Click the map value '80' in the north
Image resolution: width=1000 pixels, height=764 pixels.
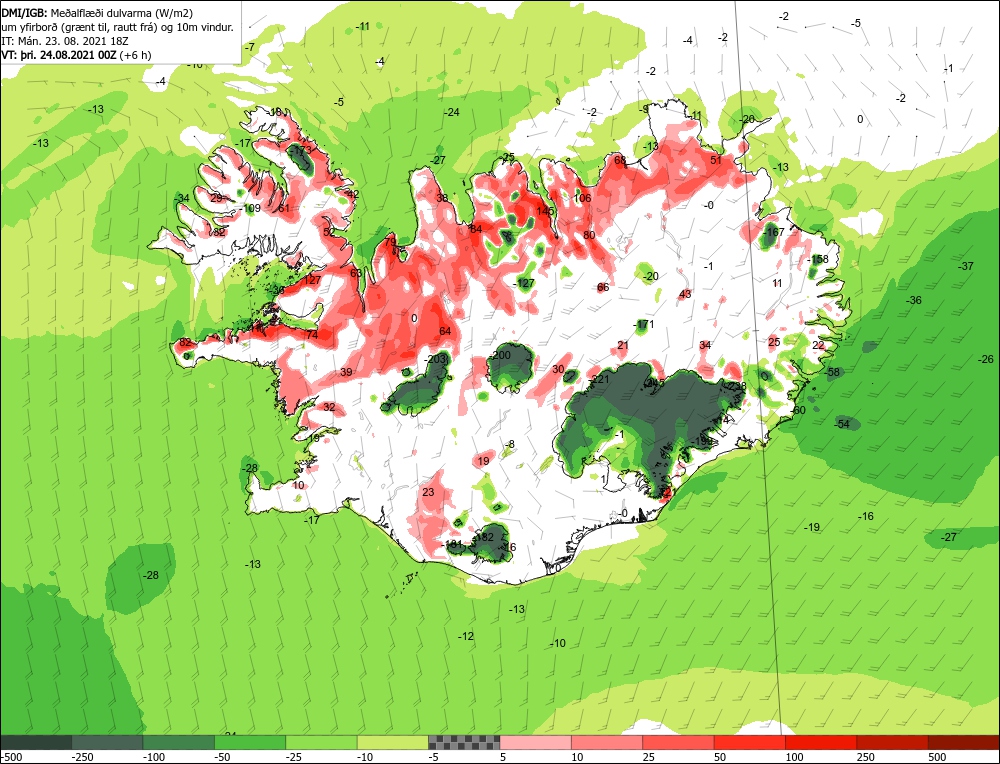tap(589, 235)
